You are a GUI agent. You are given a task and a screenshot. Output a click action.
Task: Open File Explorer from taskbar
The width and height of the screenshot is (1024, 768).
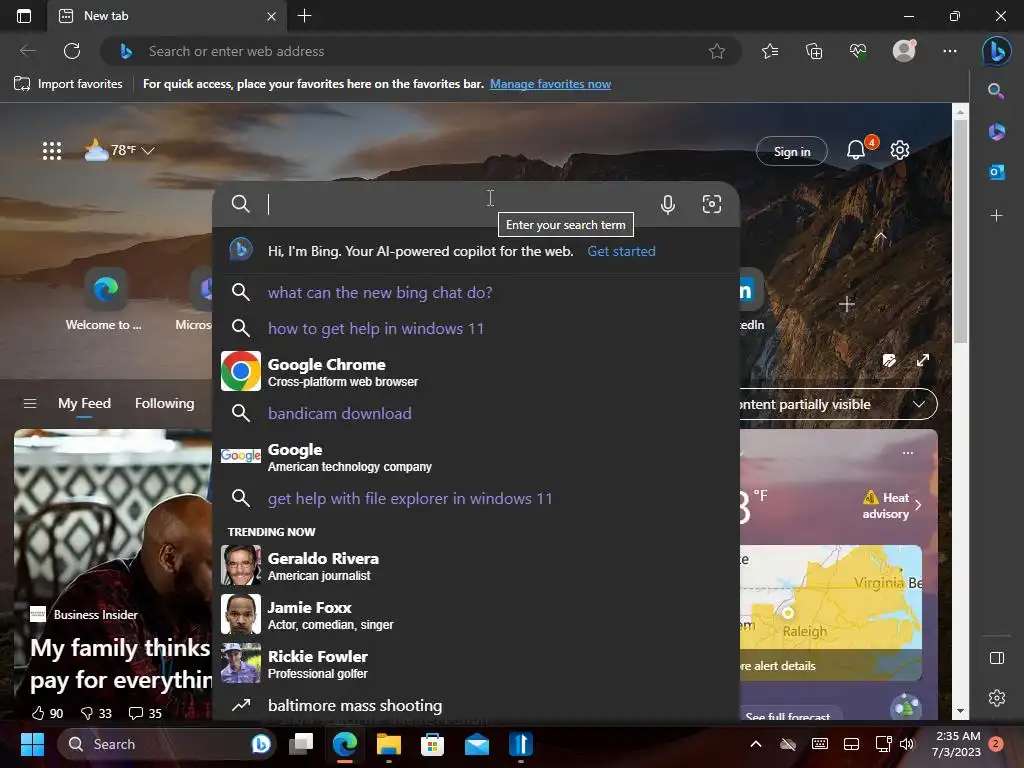click(389, 744)
